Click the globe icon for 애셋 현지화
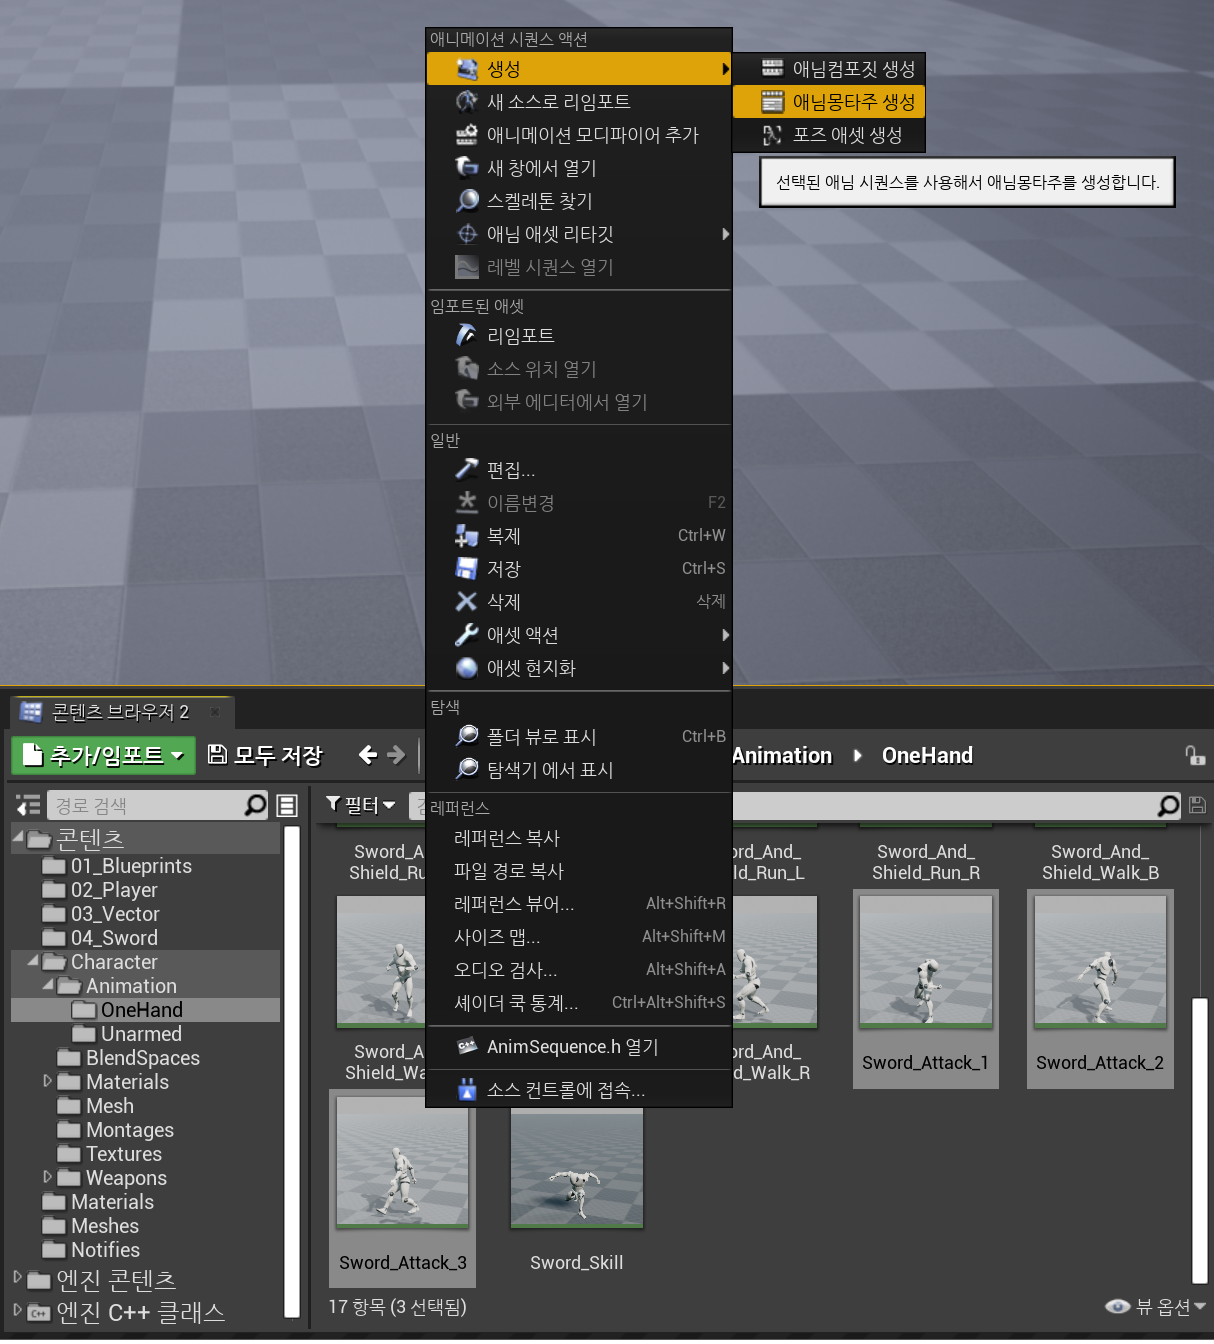The image size is (1214, 1344). tap(467, 668)
